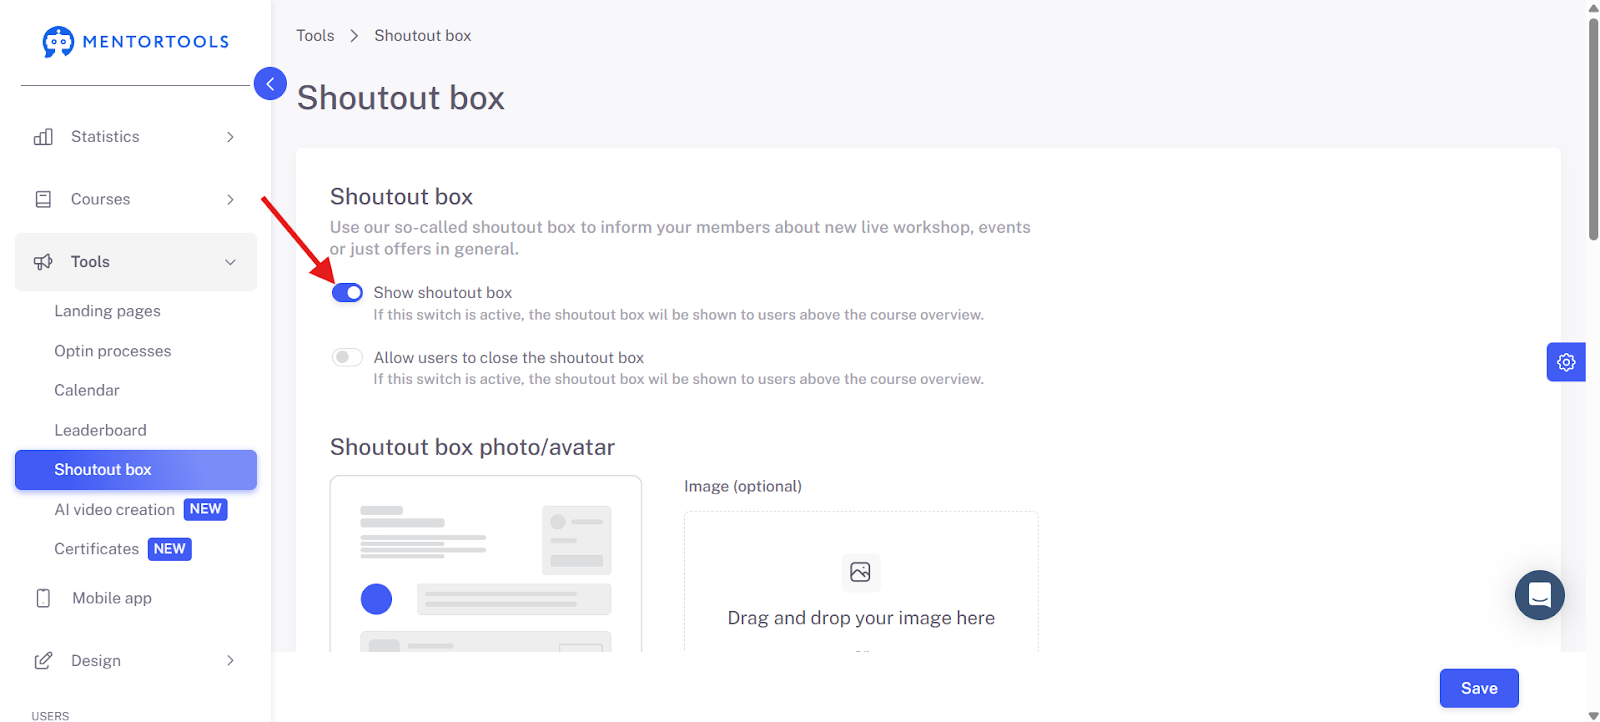The height and width of the screenshot is (722, 1600).
Task: Enable Allow users to close the shoutout box
Action: (x=347, y=357)
